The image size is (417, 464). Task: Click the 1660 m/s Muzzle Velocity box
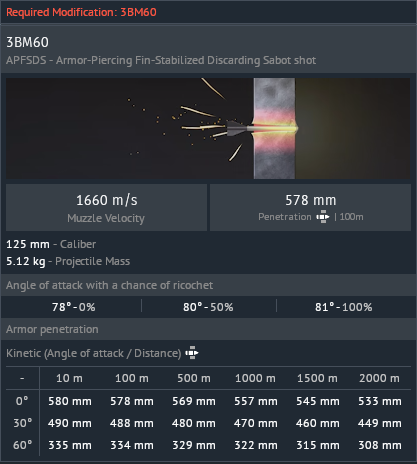pyautogui.click(x=106, y=207)
